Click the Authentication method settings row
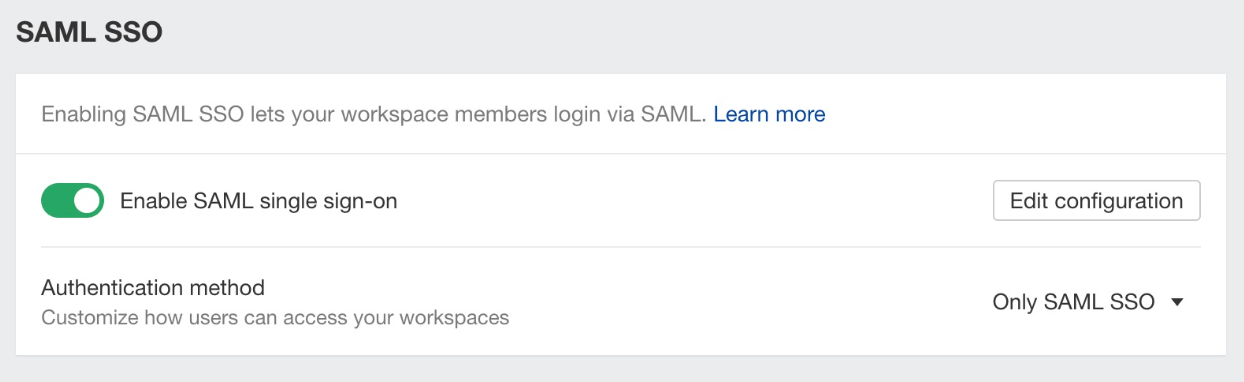 (x=620, y=302)
